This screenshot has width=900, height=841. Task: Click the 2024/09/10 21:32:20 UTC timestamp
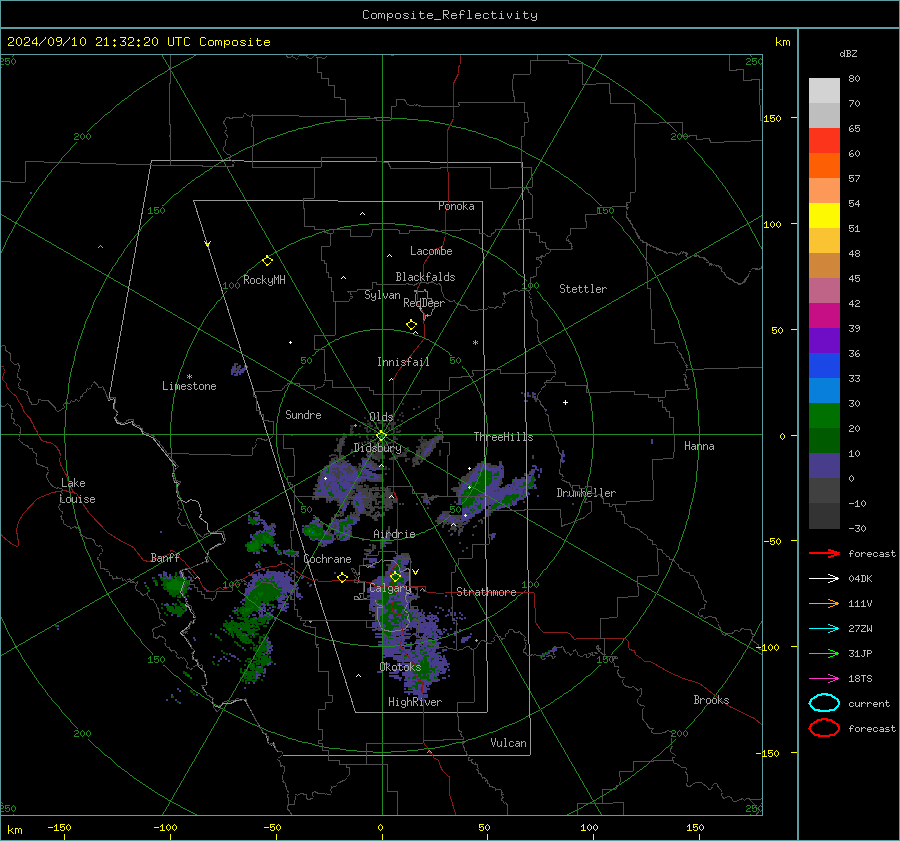click(87, 42)
